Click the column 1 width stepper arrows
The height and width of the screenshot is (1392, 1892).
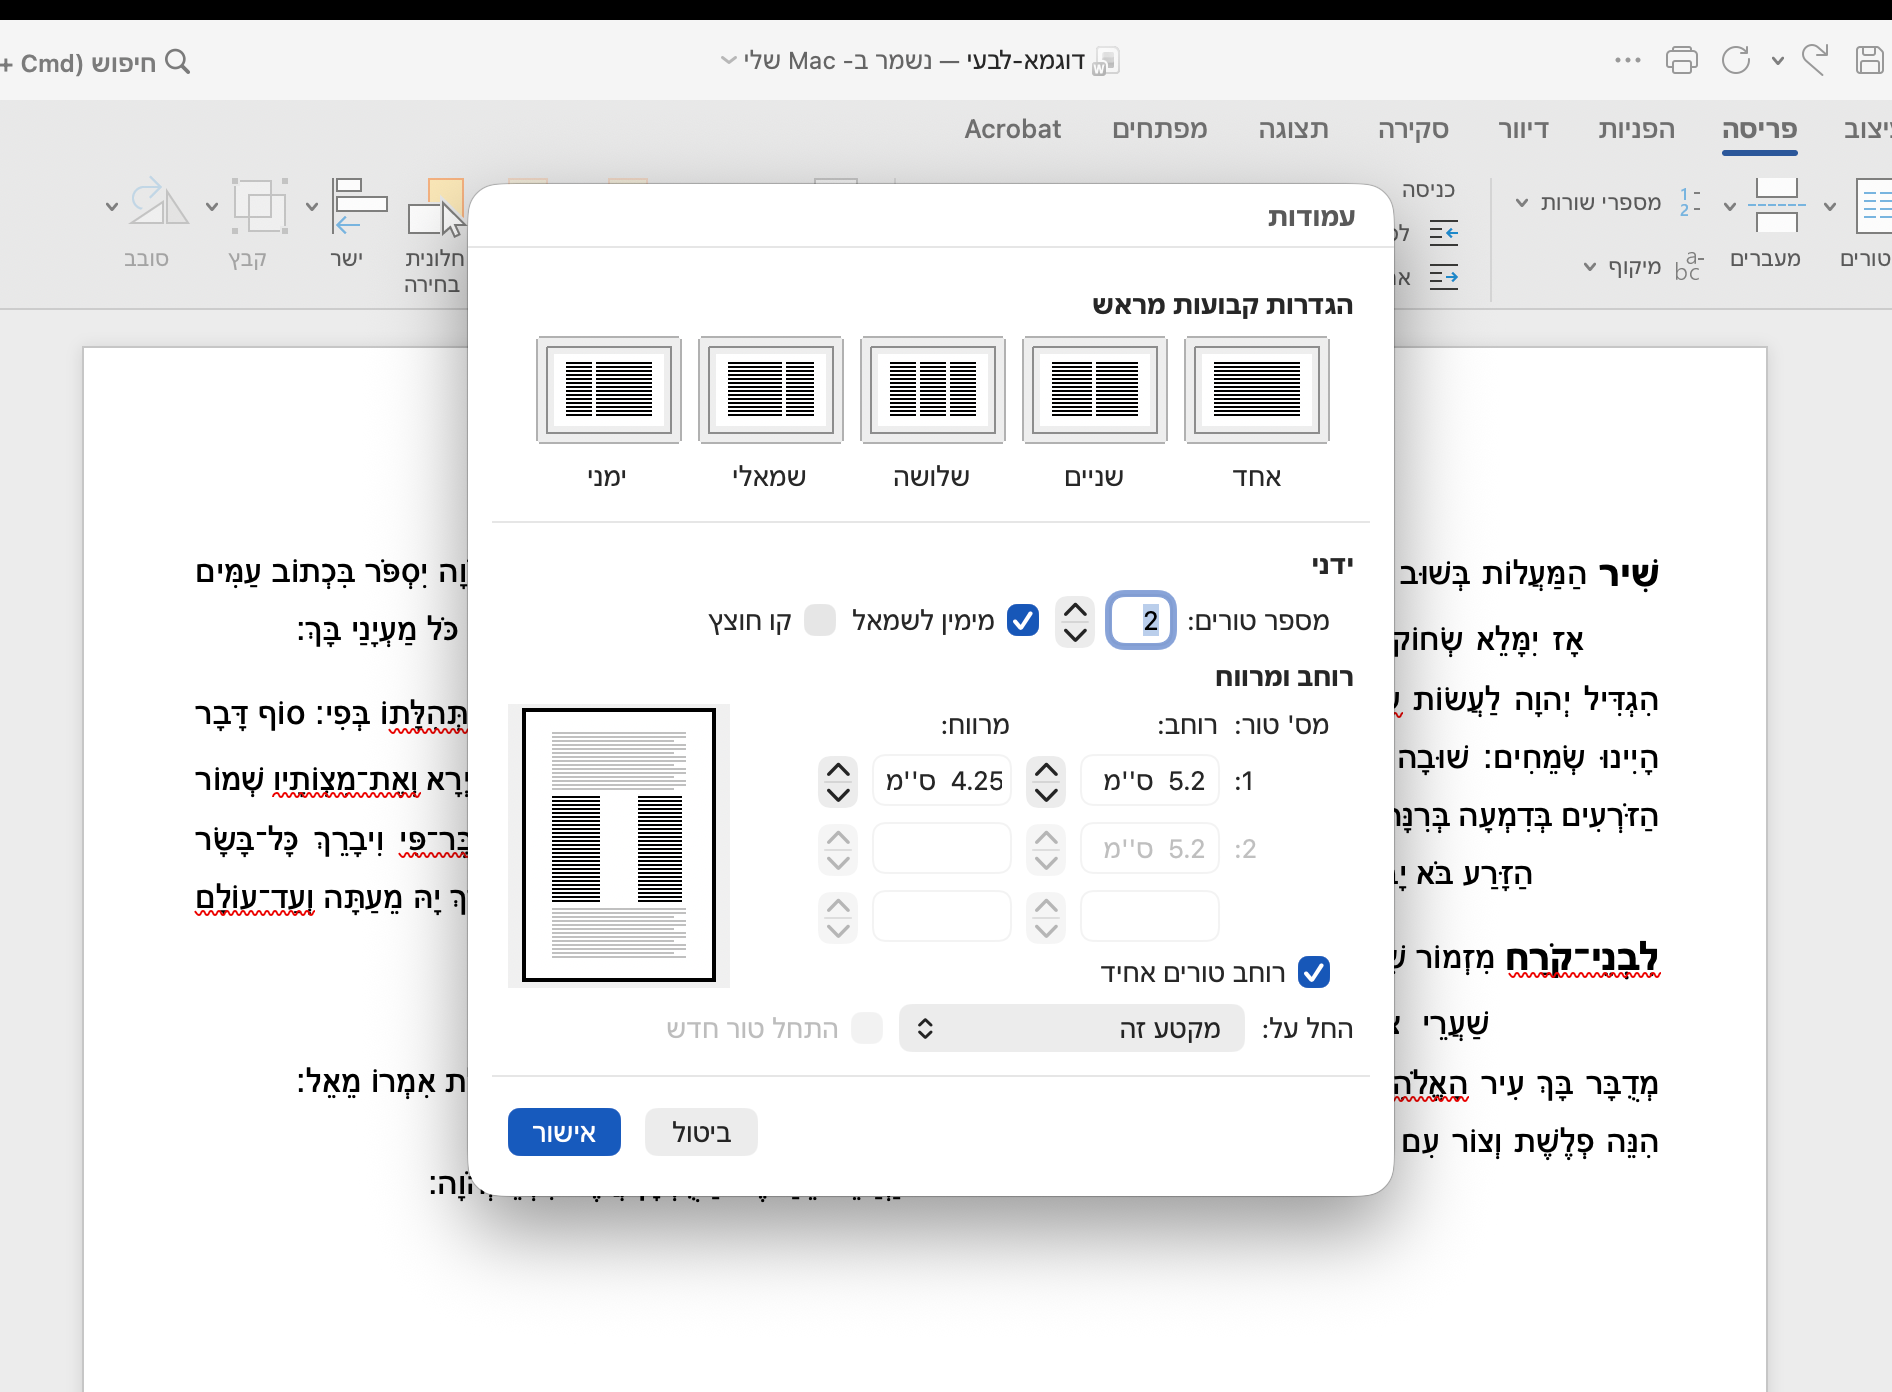pyautogui.click(x=1046, y=781)
